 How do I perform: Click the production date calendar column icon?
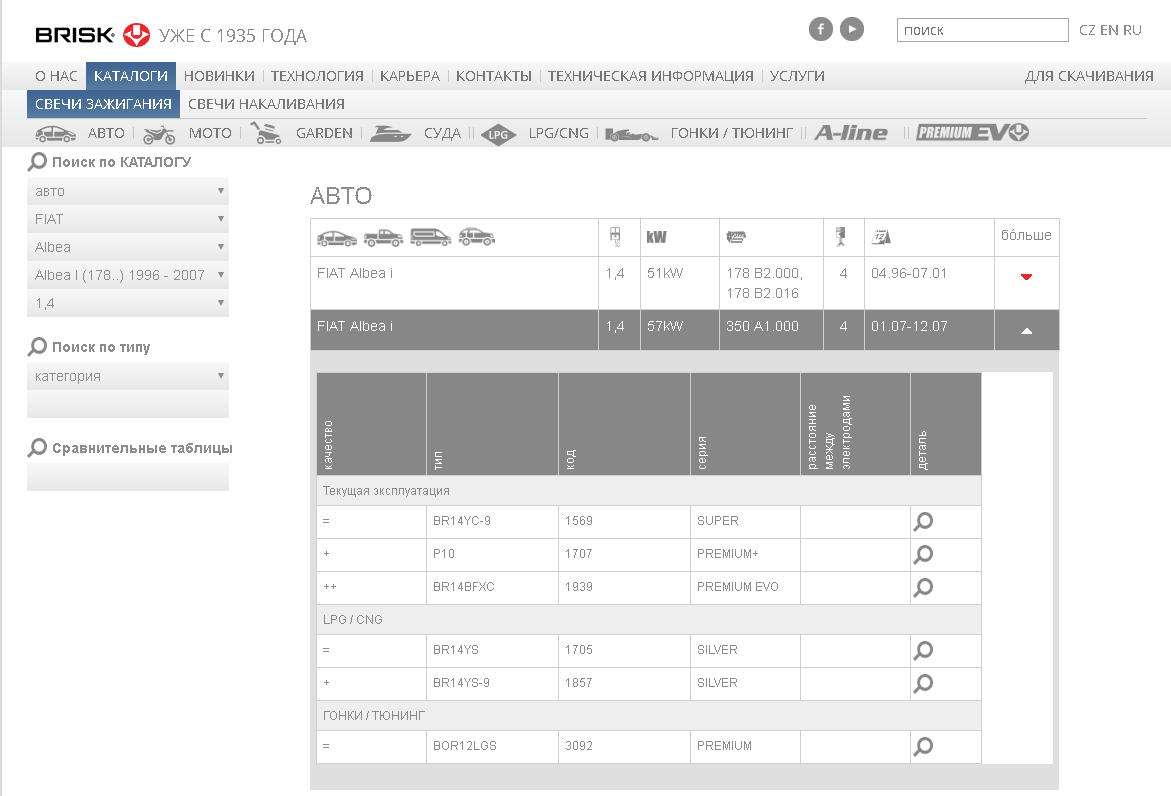pyautogui.click(x=881, y=237)
